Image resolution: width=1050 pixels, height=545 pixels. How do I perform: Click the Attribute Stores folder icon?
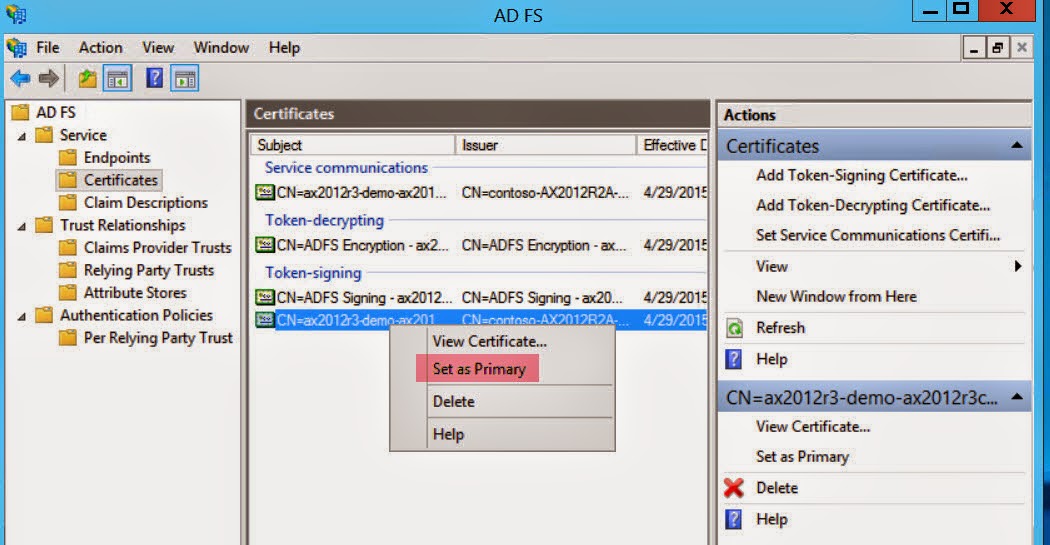point(68,293)
